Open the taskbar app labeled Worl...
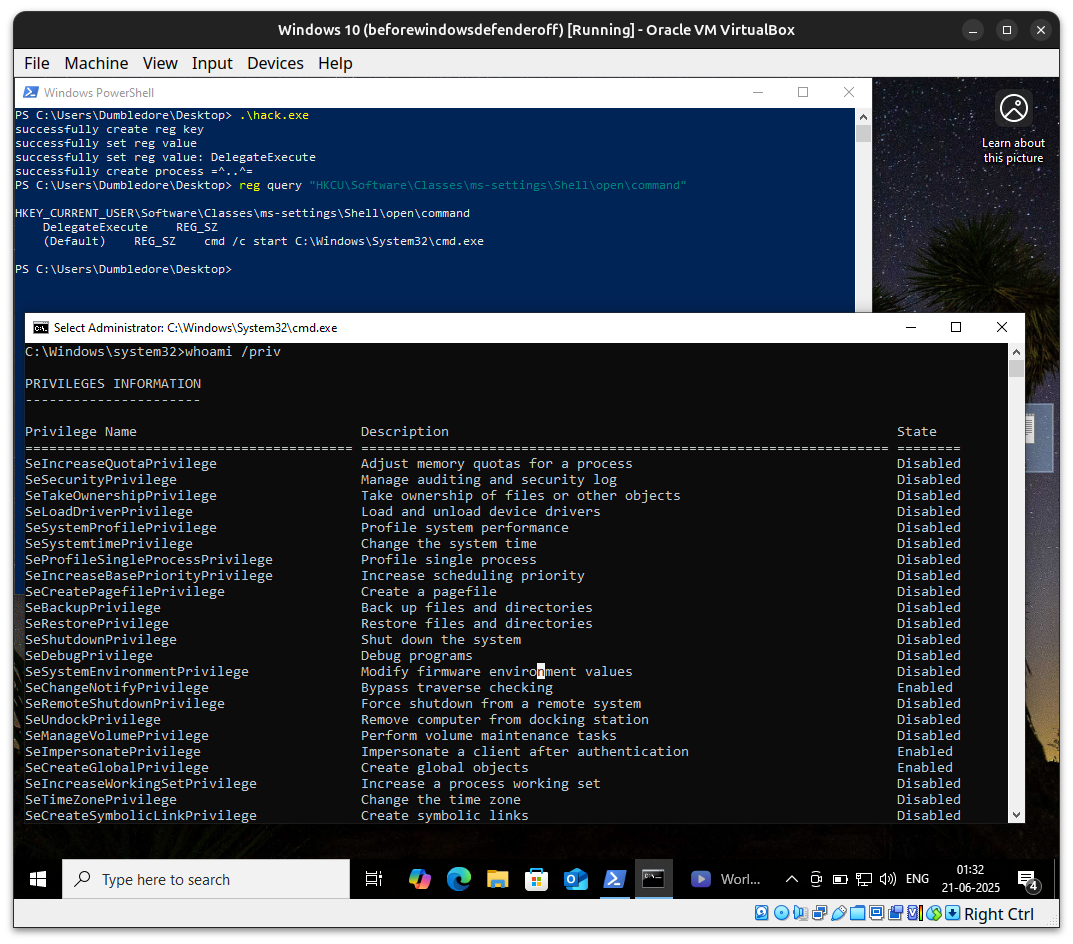 pyautogui.click(x=725, y=879)
